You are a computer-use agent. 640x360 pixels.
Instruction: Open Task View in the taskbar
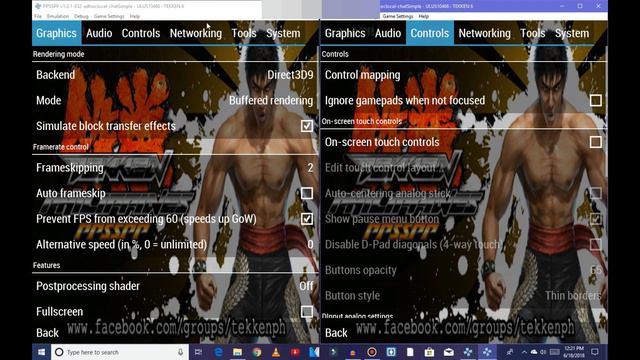click(x=198, y=352)
